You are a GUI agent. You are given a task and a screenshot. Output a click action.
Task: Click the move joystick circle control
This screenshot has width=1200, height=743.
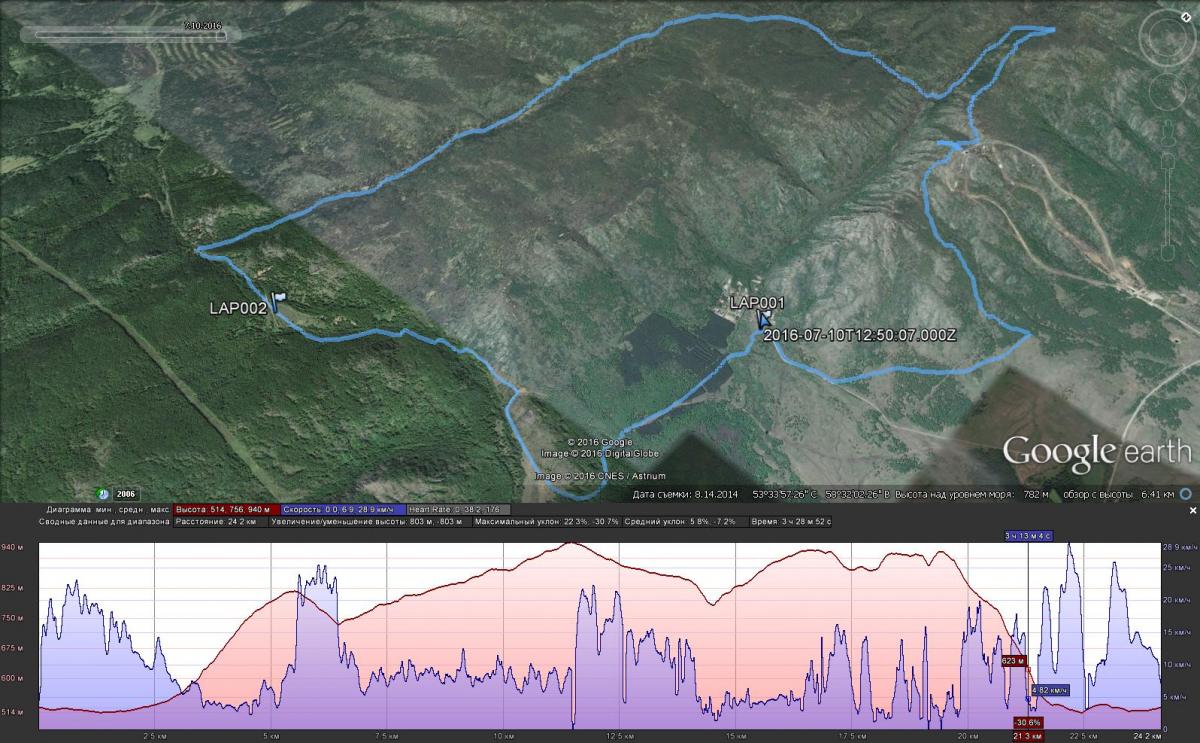pyautogui.click(x=1166, y=96)
